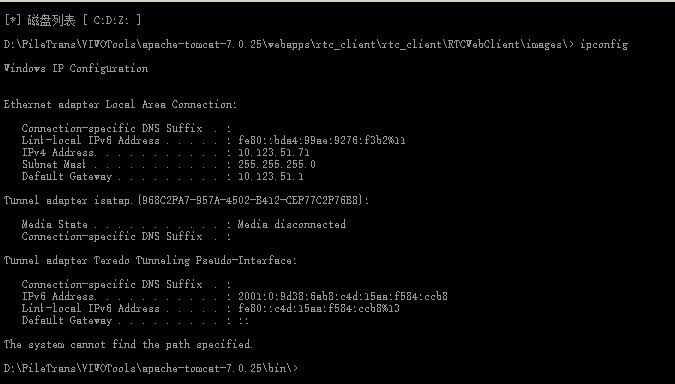675x384 pixels.
Task: Click the command prompt after bin\>
Action: pyautogui.click(x=301, y=369)
